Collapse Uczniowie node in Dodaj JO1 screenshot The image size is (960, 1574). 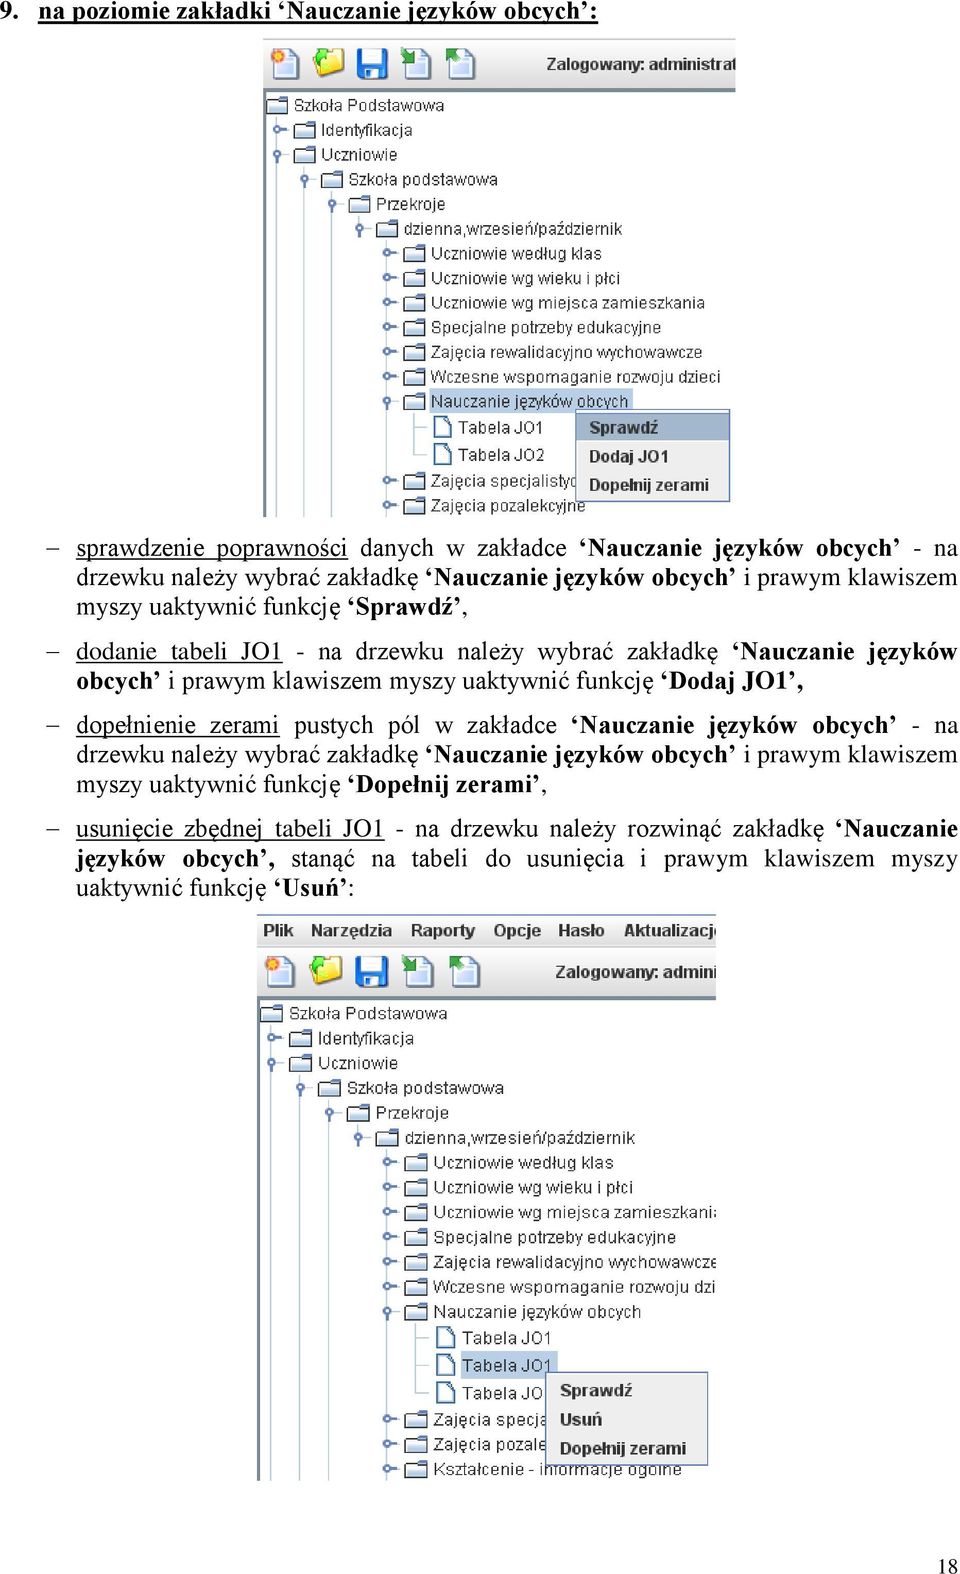[x=277, y=155]
